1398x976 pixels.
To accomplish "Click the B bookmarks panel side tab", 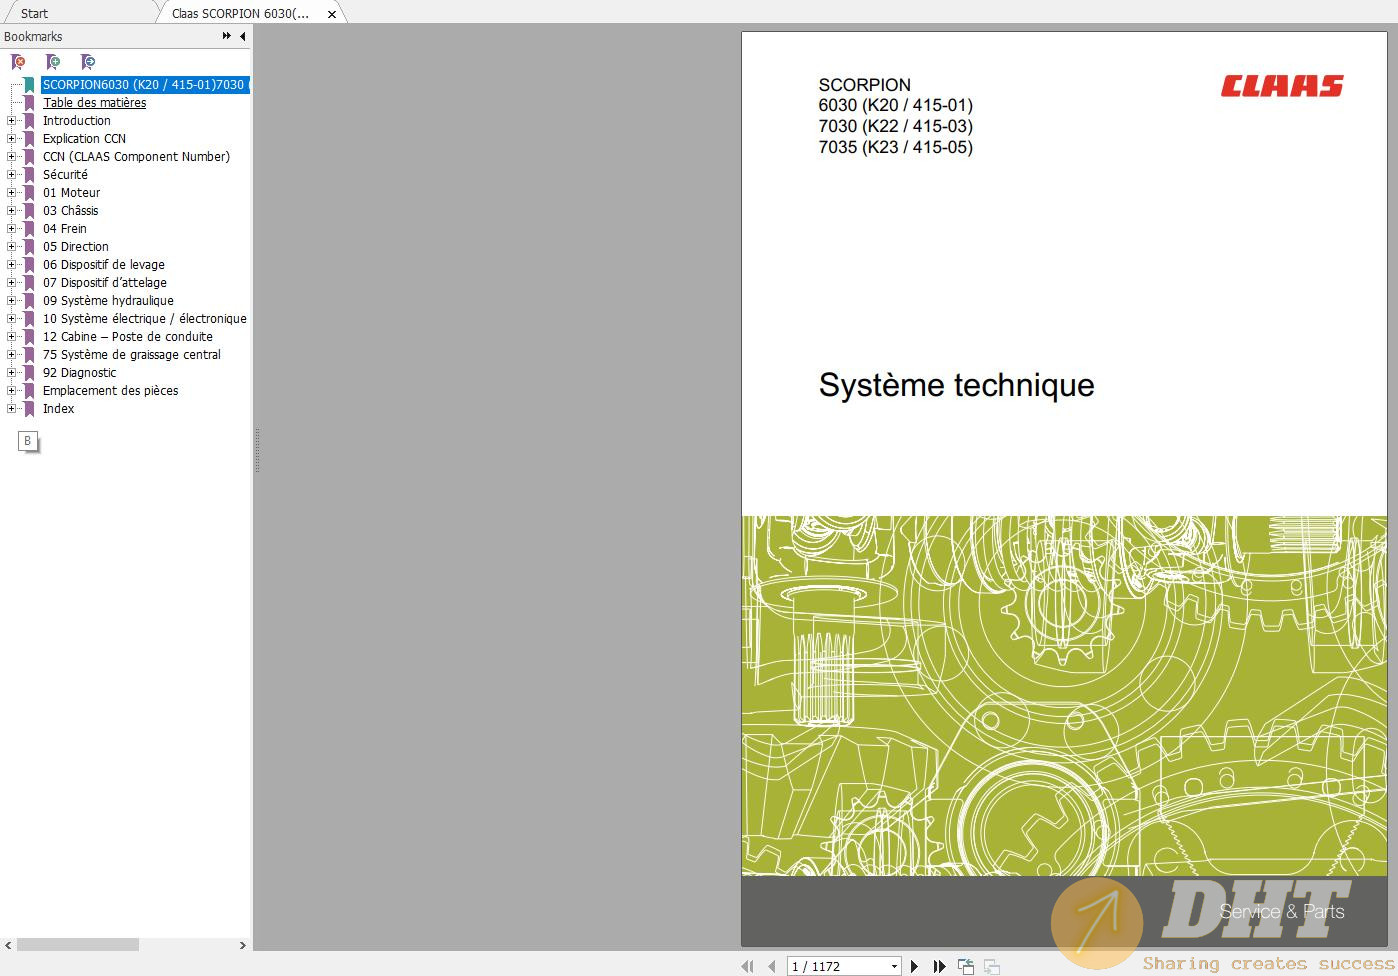I will (28, 441).
